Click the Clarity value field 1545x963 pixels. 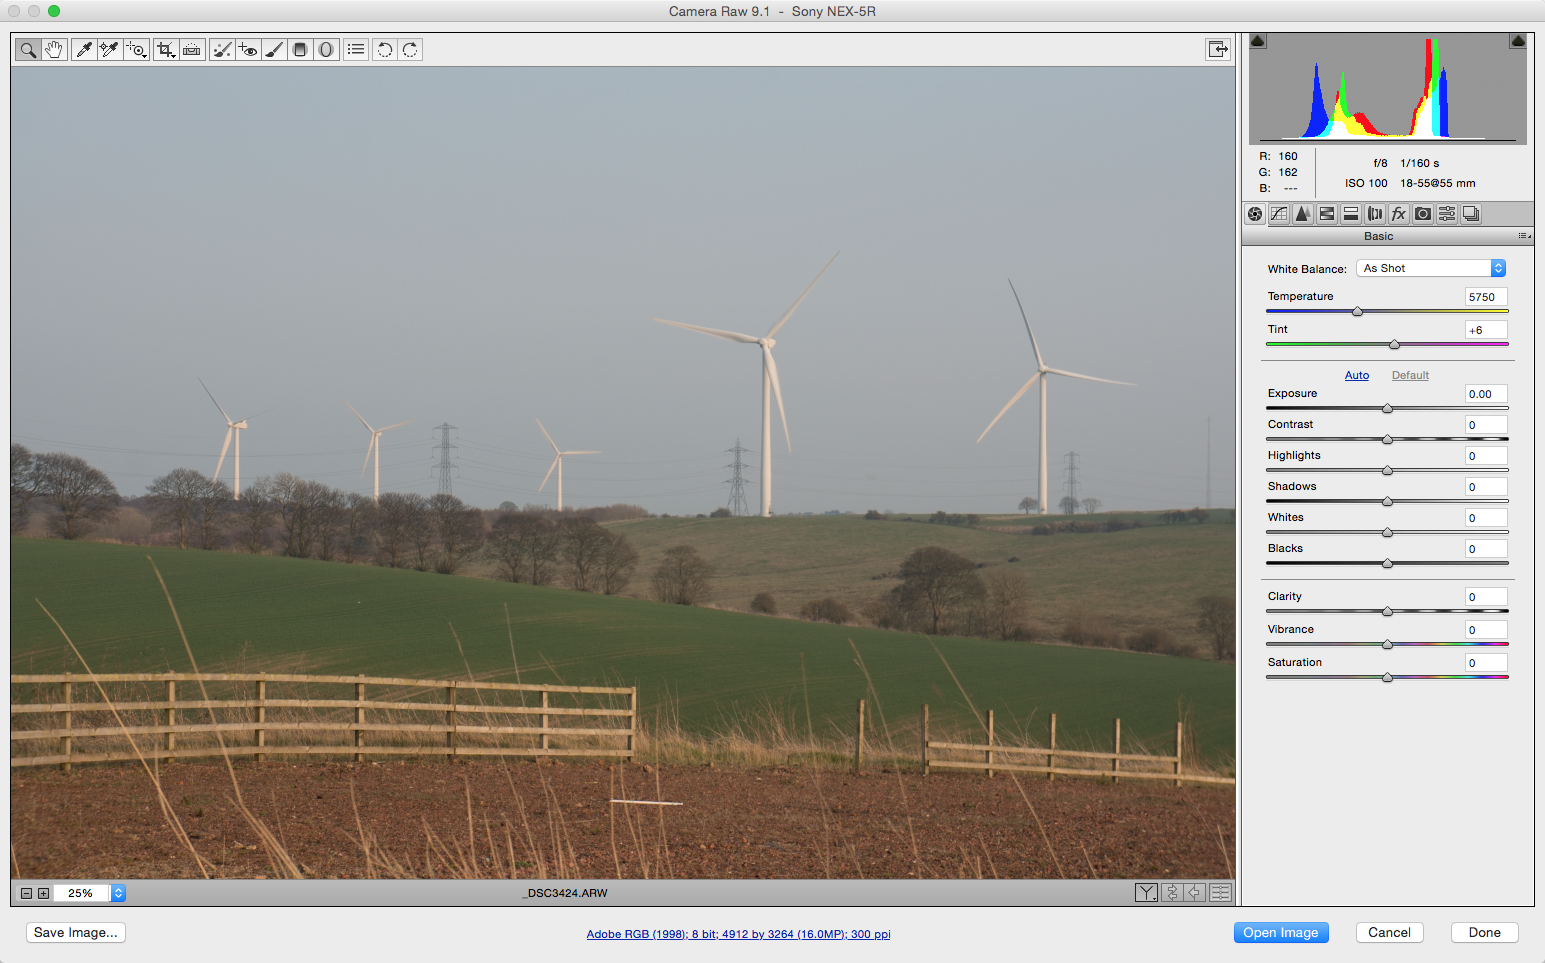click(x=1486, y=597)
